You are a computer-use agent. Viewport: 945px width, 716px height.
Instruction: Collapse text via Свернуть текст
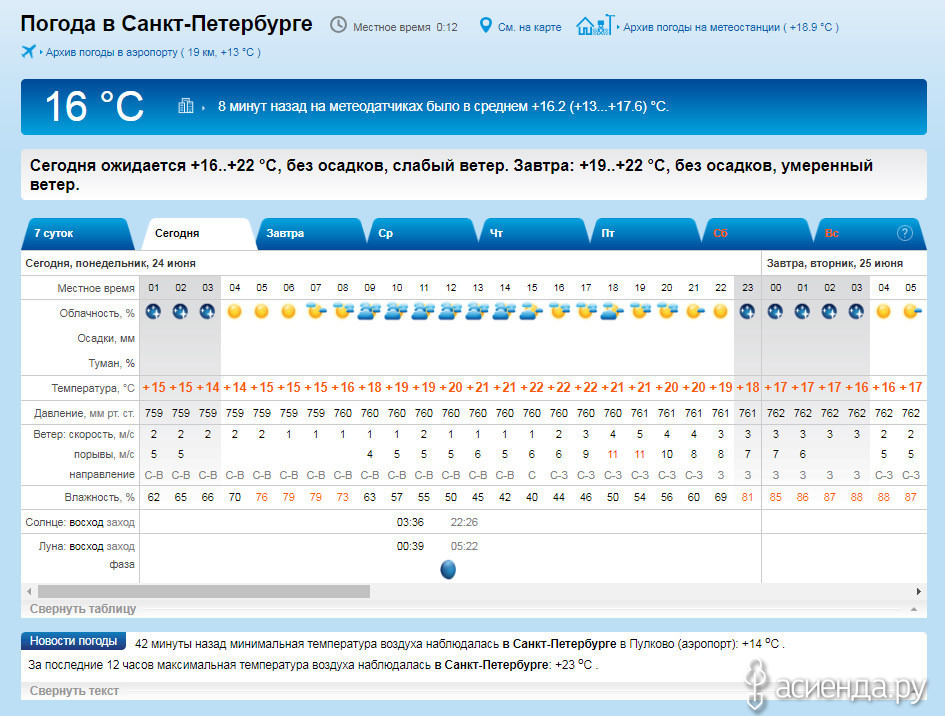tap(74, 691)
